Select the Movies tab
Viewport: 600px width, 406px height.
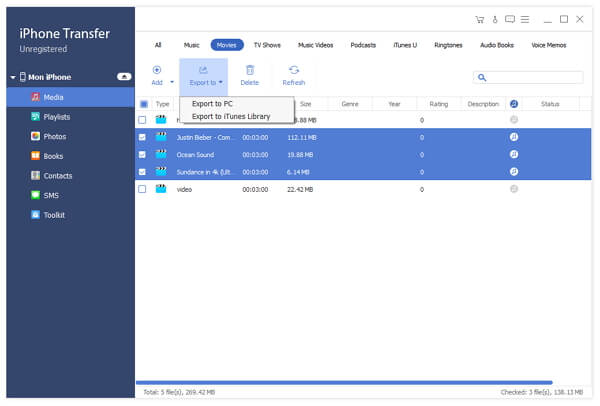click(227, 45)
